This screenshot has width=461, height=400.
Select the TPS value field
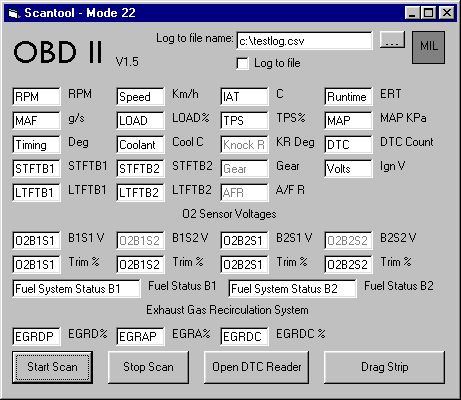coord(244,121)
